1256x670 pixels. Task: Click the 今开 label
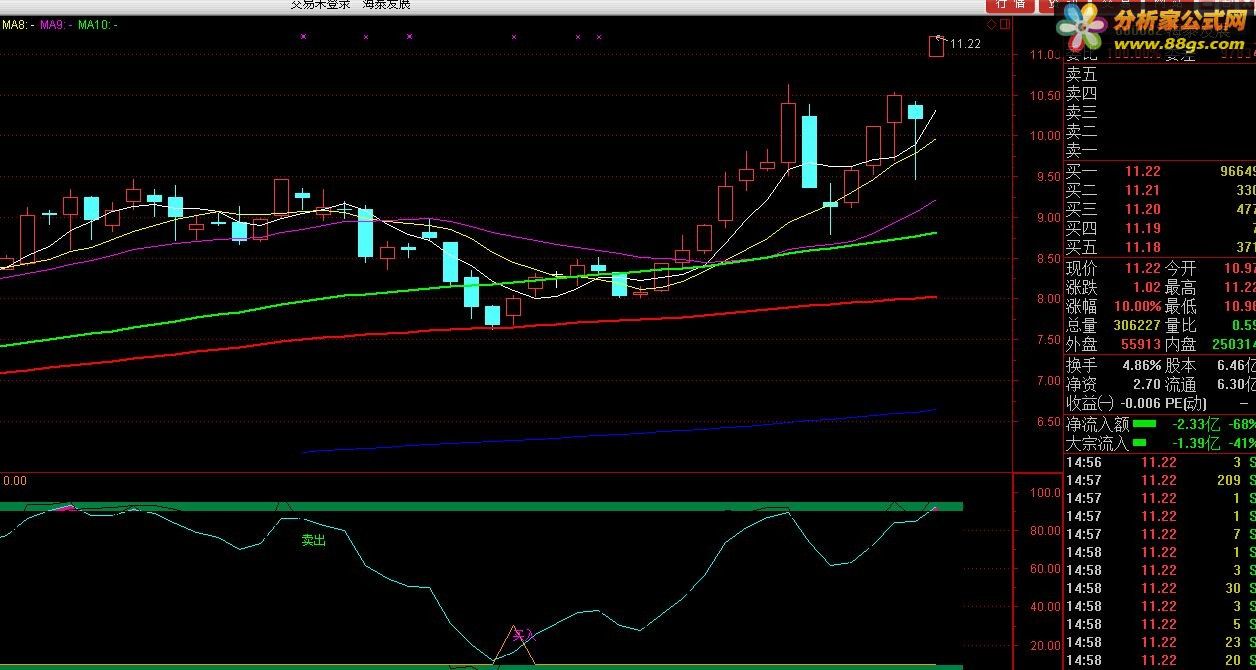[x=1181, y=269]
